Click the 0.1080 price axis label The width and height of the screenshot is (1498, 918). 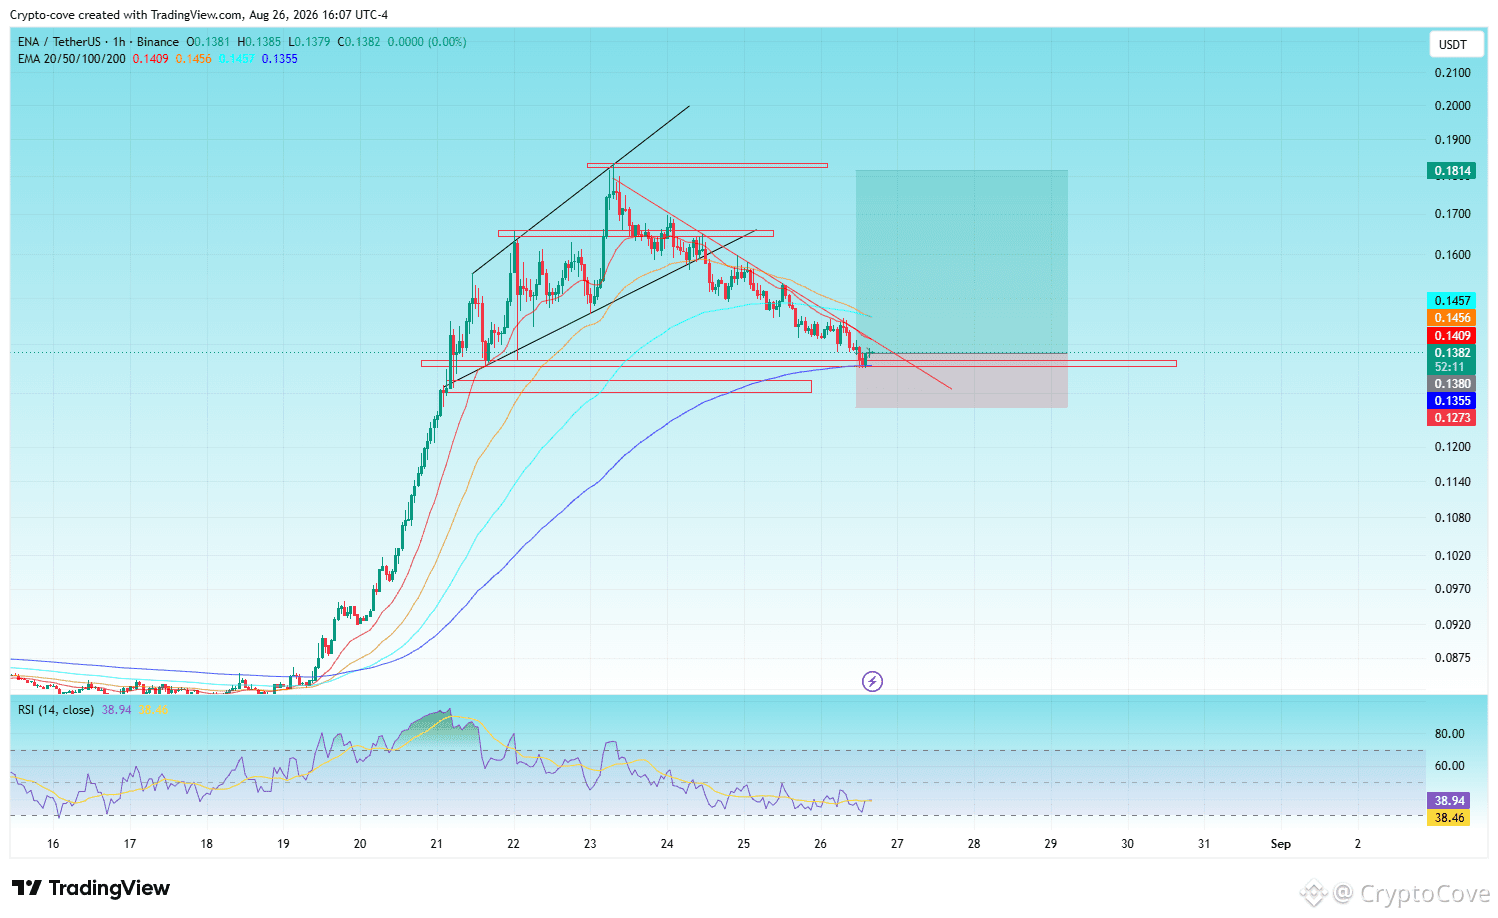coord(1452,518)
